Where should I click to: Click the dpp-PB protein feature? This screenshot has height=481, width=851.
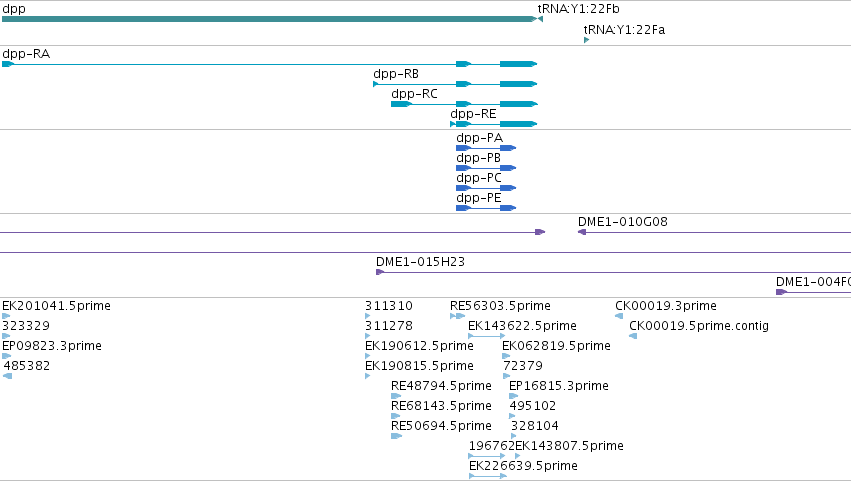click(486, 168)
